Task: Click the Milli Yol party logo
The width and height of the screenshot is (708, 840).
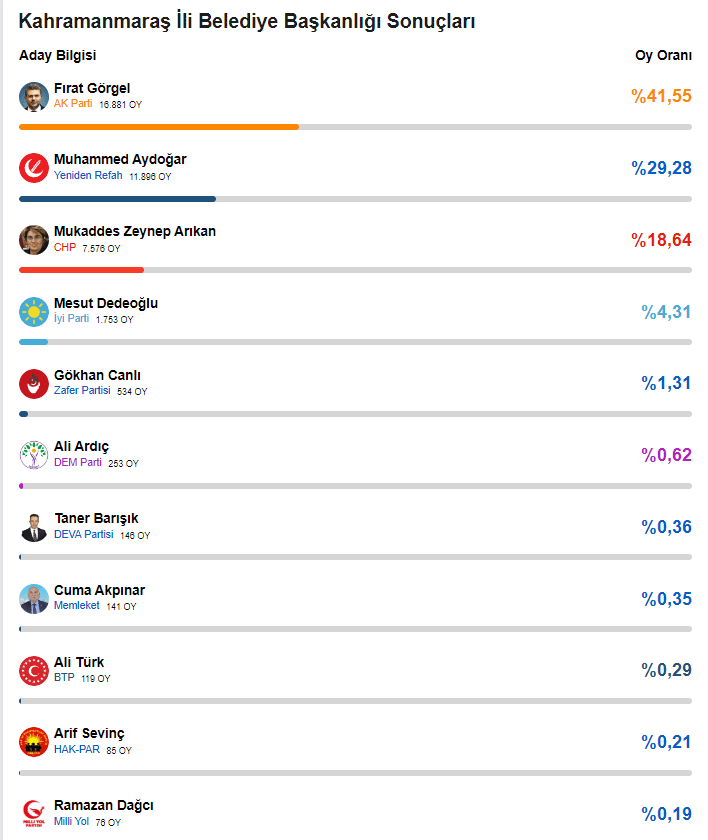Action: [34, 813]
